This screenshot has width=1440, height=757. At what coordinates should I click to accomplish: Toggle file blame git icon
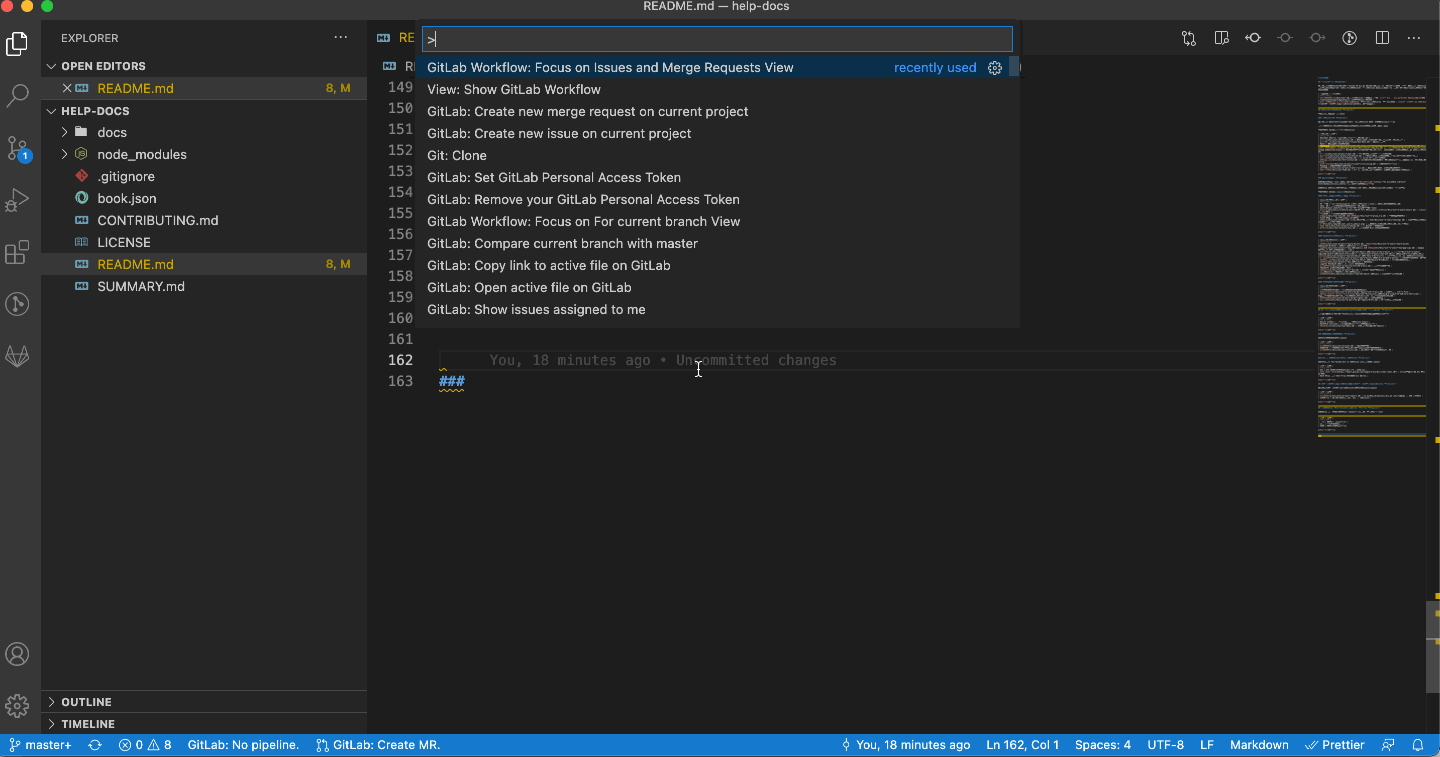(1349, 38)
